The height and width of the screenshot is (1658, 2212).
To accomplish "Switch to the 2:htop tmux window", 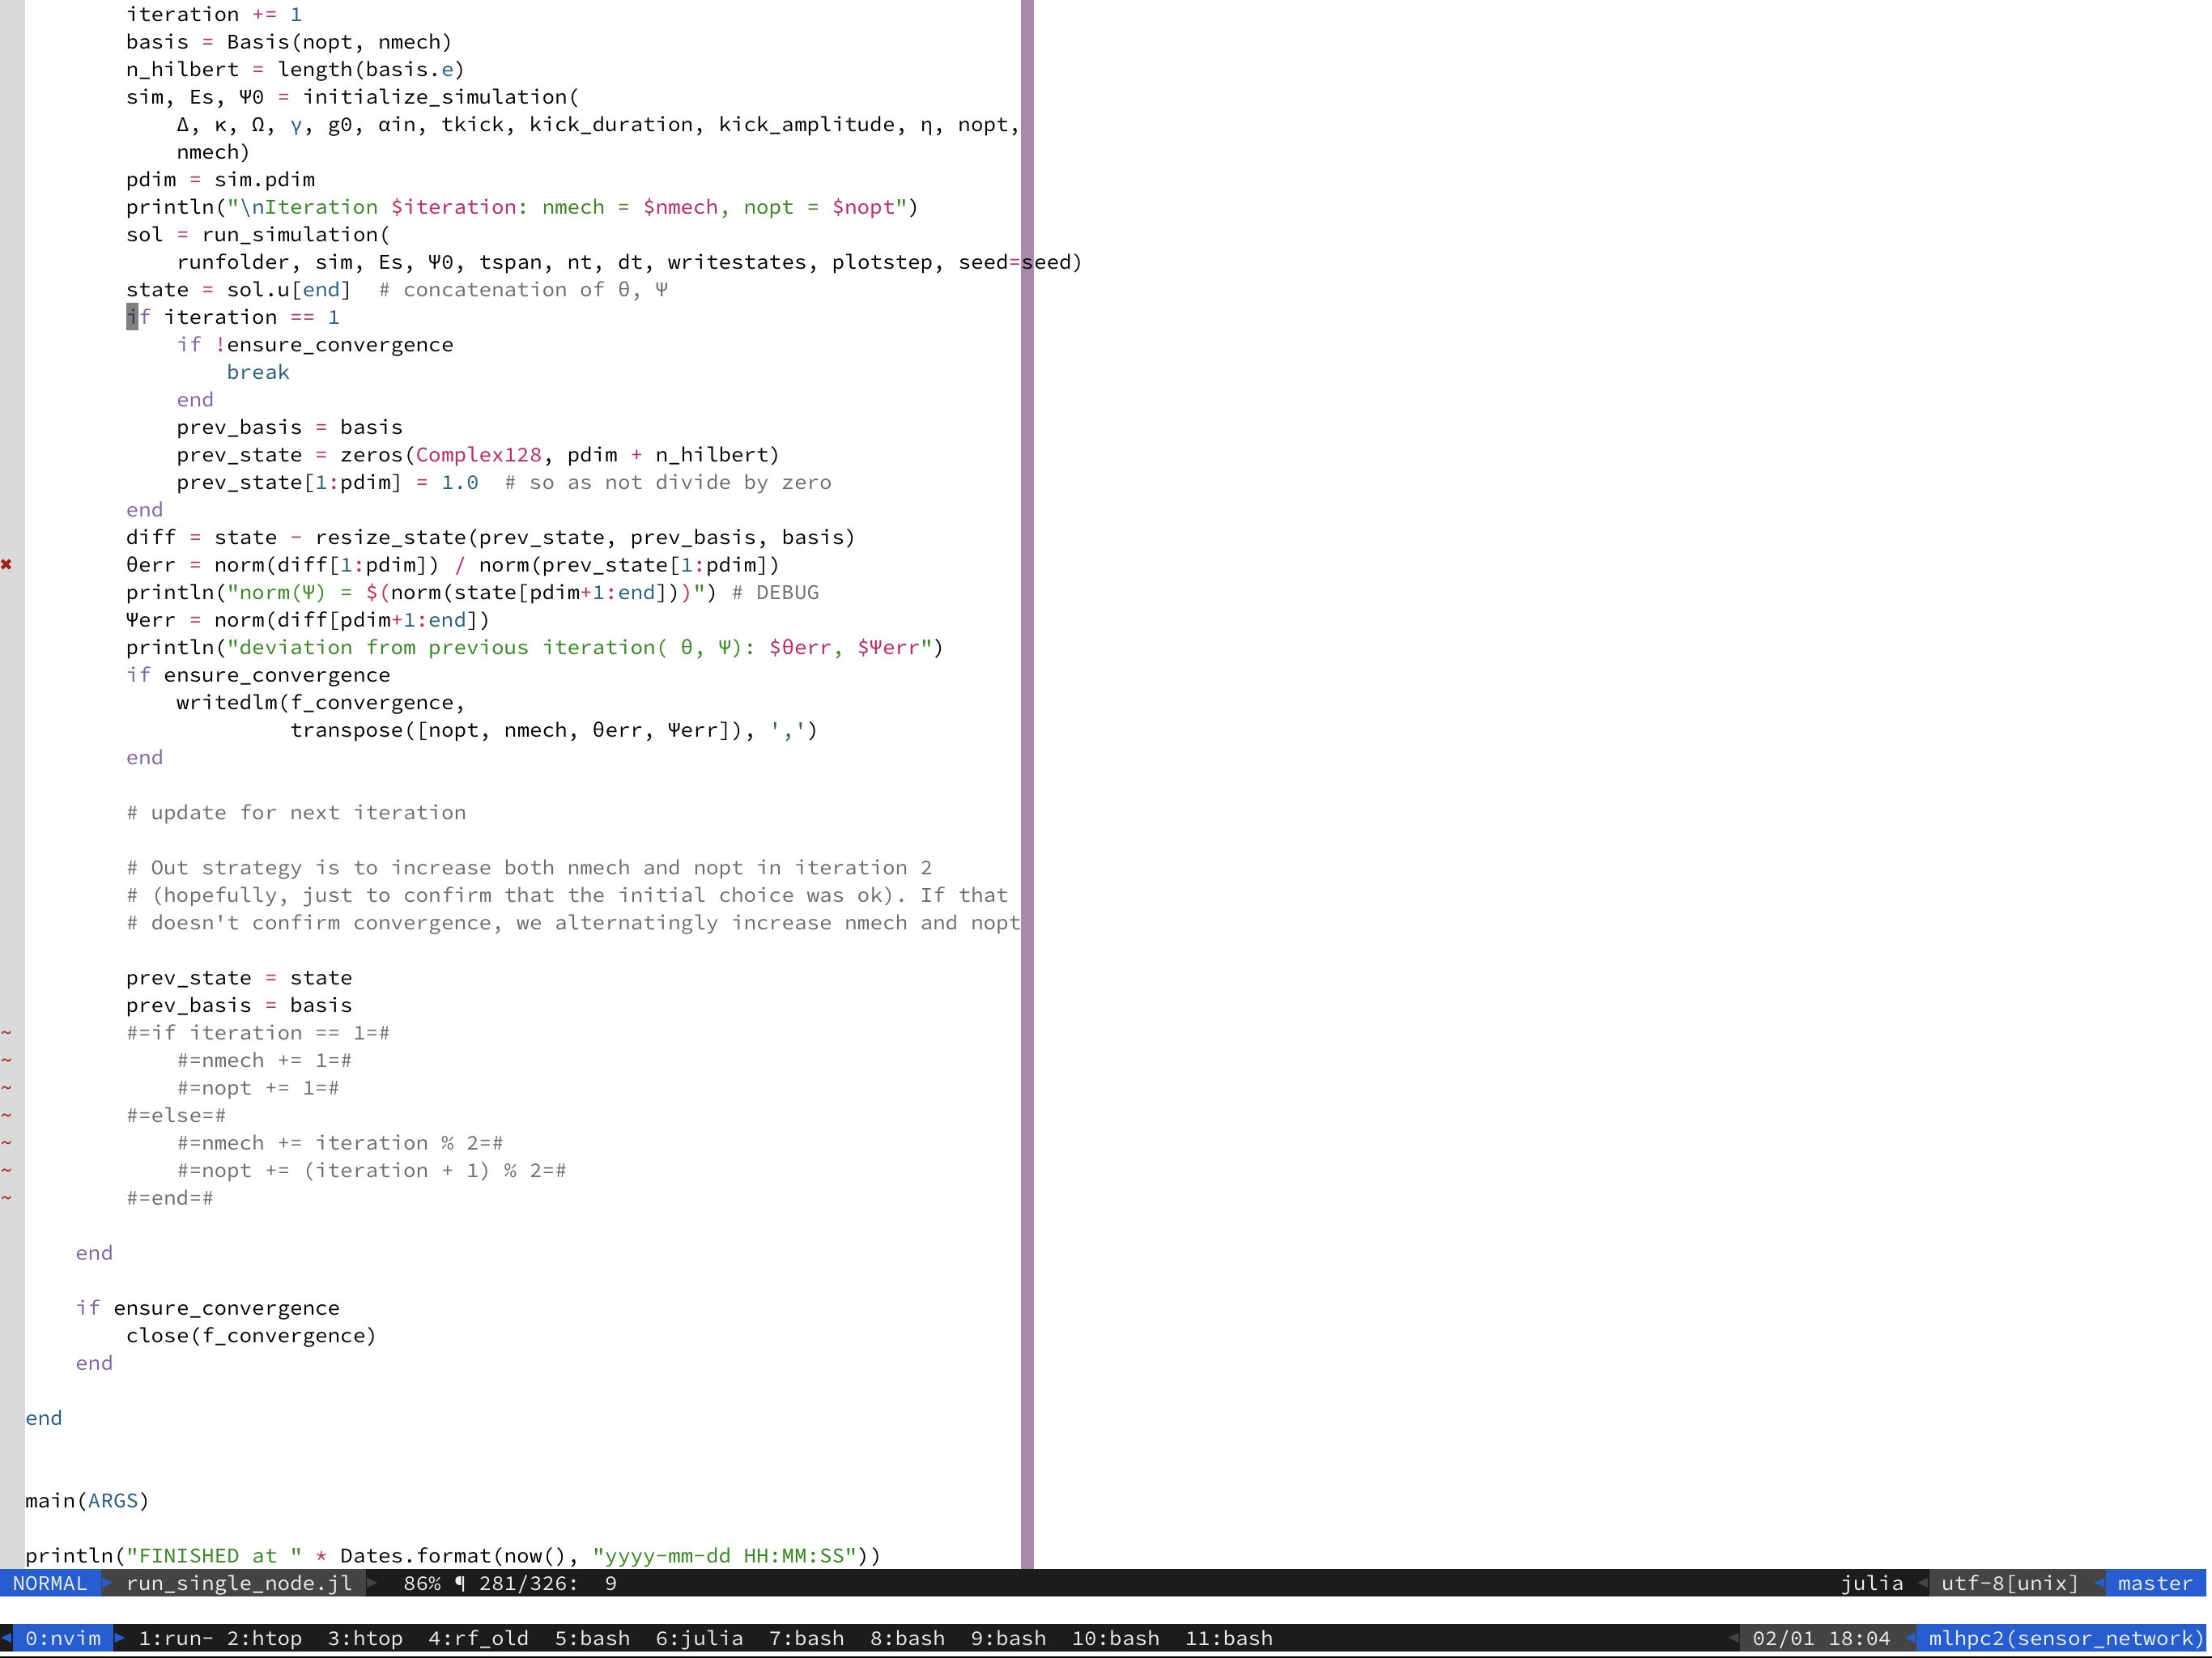I will [x=264, y=1638].
